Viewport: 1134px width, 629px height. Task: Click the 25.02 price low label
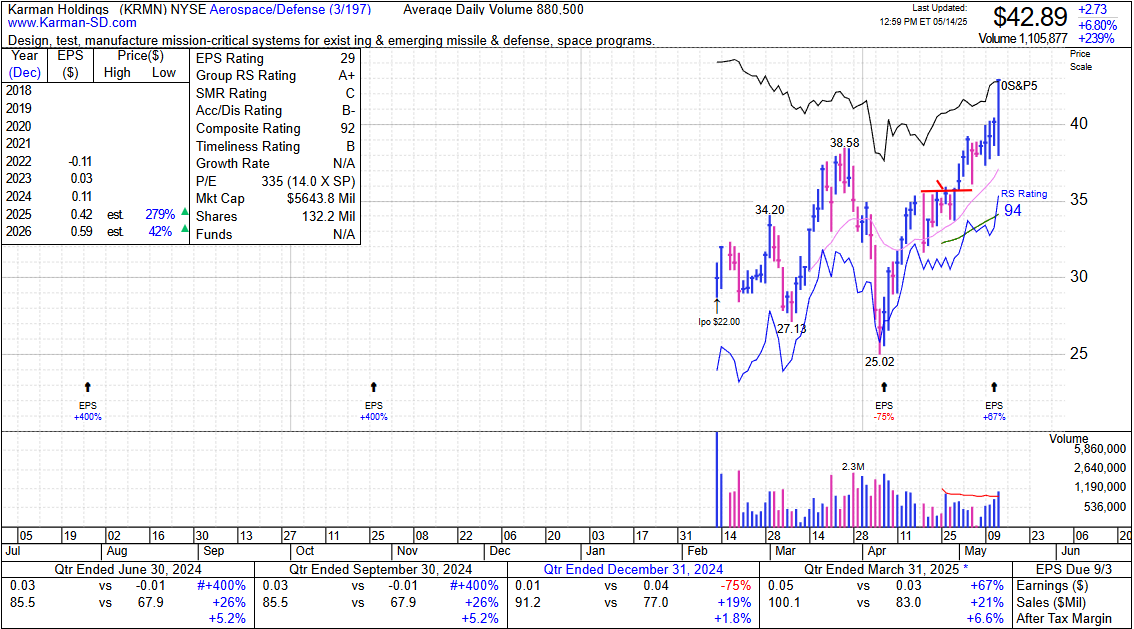pyautogui.click(x=879, y=361)
